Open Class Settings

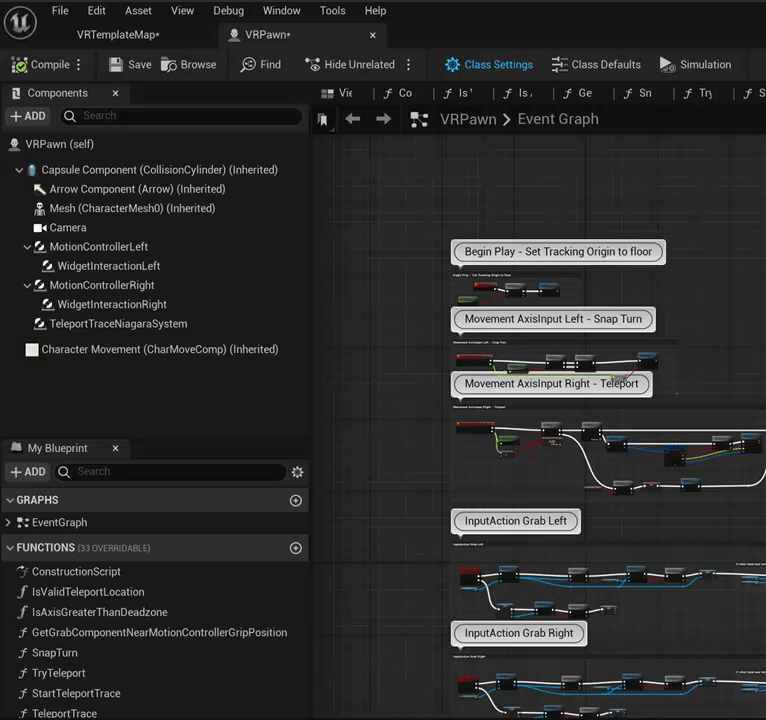[489, 64]
